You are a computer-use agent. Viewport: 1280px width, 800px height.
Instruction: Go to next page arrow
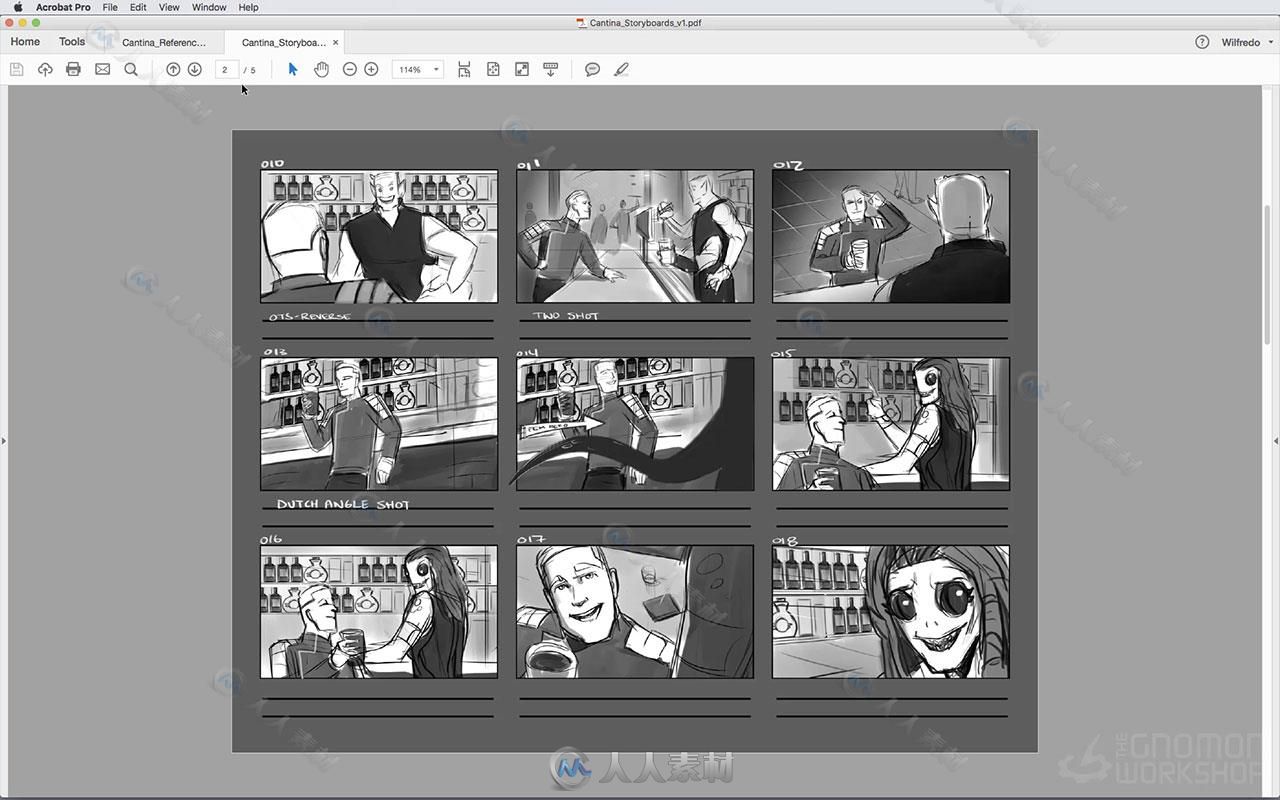click(x=195, y=69)
